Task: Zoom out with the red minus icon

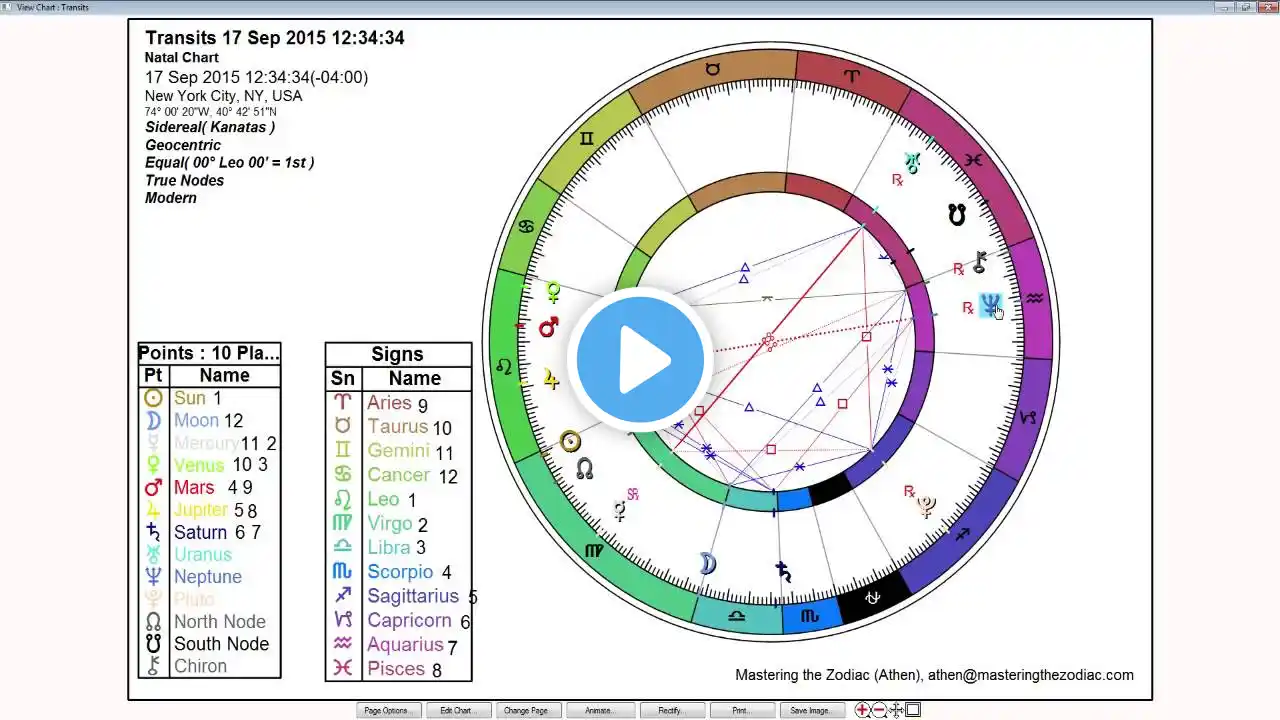Action: click(x=879, y=710)
